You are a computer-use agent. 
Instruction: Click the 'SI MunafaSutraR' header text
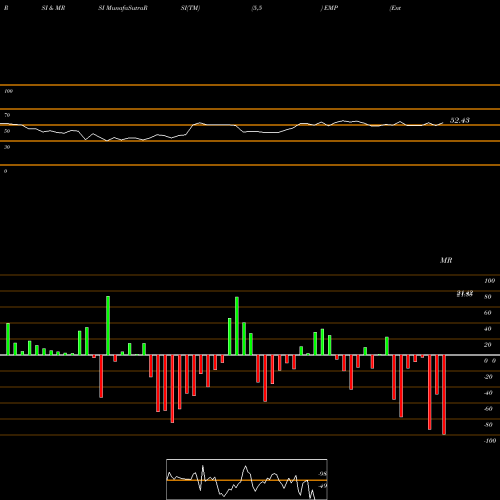point(123,8)
